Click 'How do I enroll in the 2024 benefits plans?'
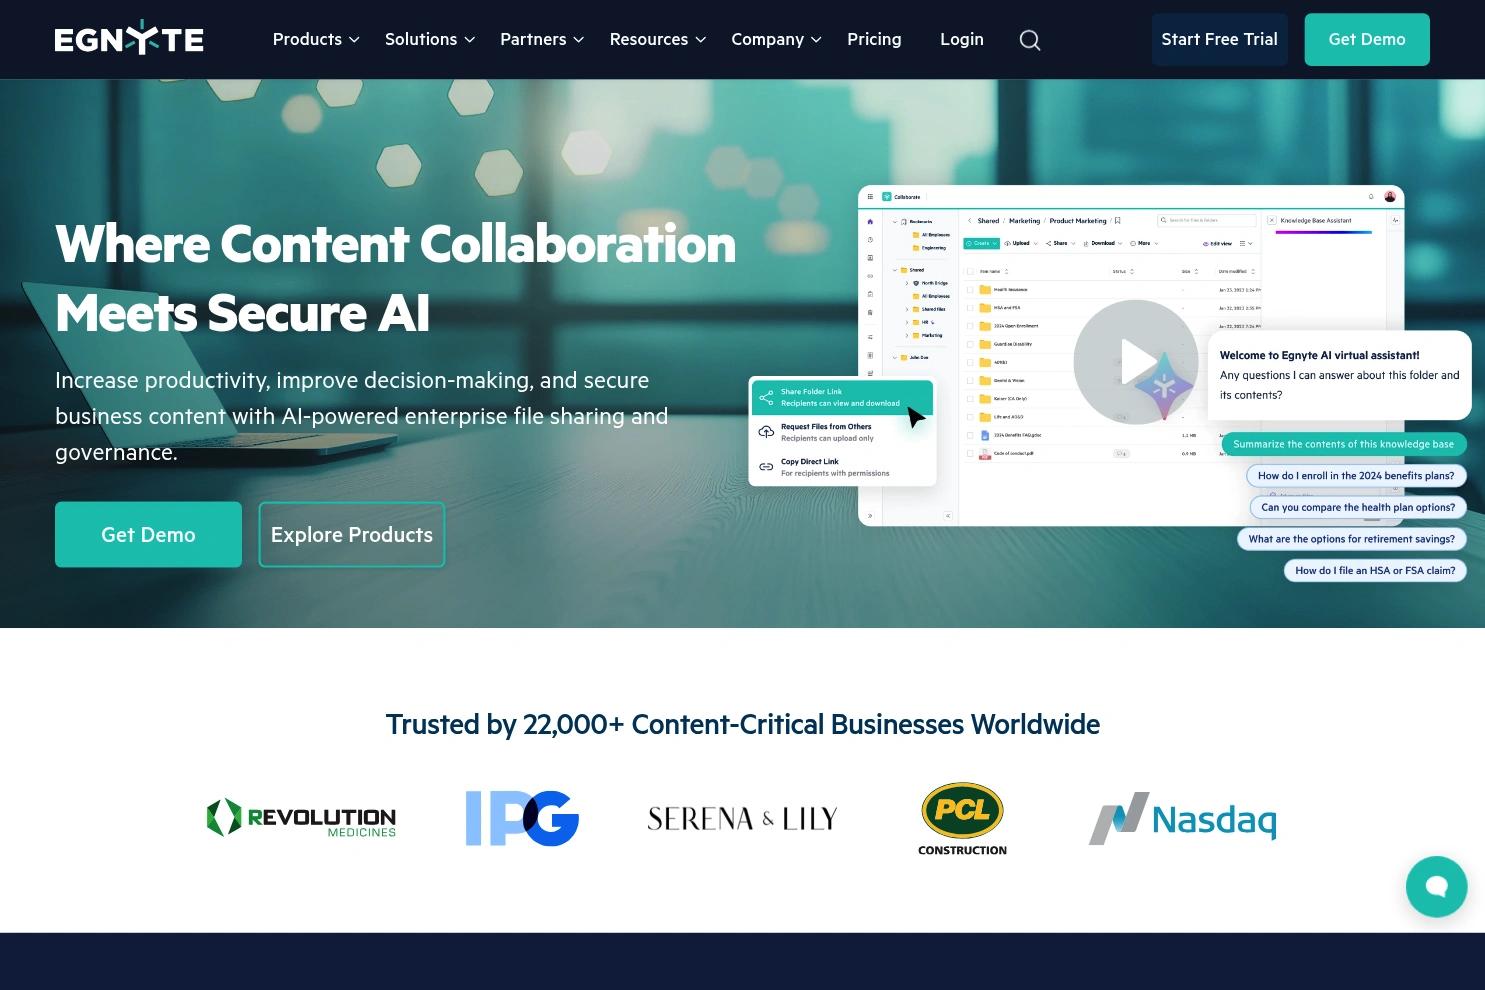 [x=1356, y=476]
